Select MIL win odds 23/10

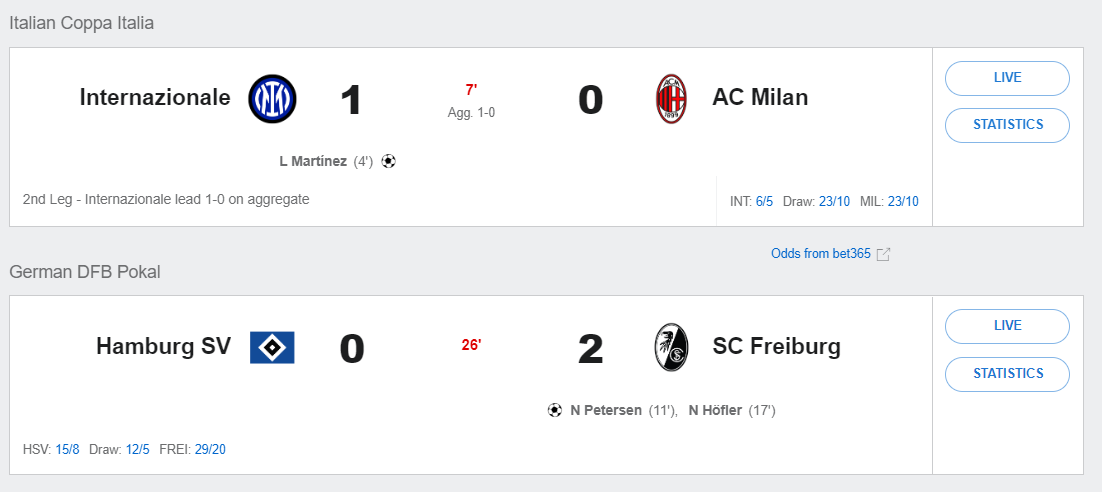point(903,201)
